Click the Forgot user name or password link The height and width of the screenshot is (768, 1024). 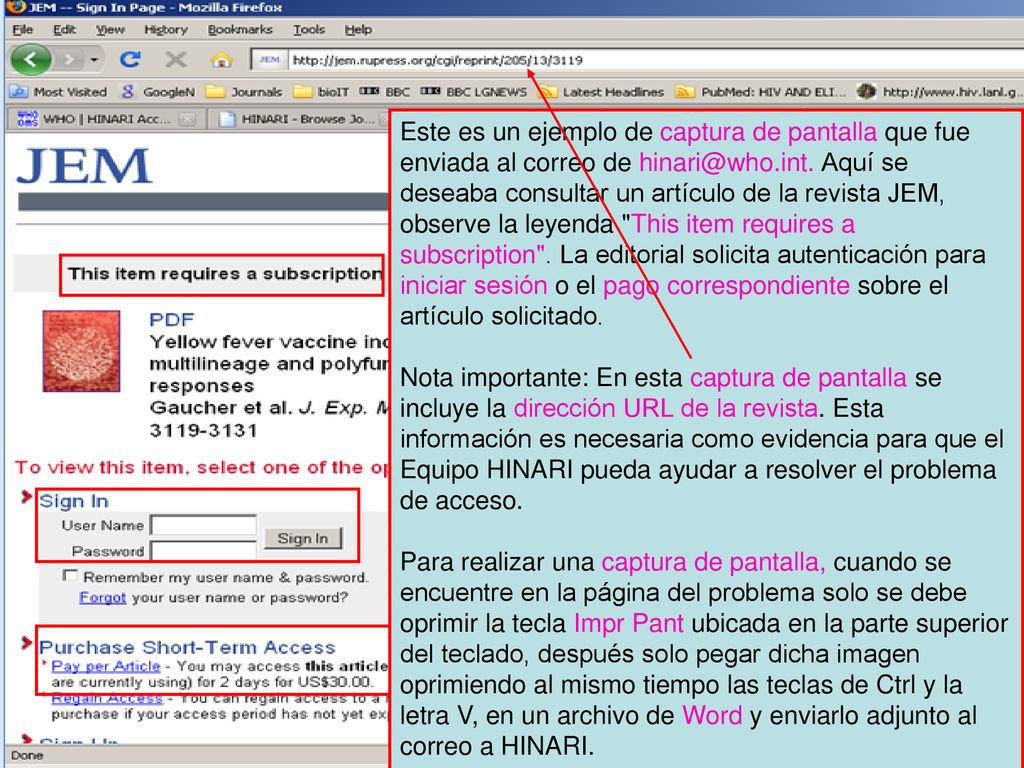[102, 598]
